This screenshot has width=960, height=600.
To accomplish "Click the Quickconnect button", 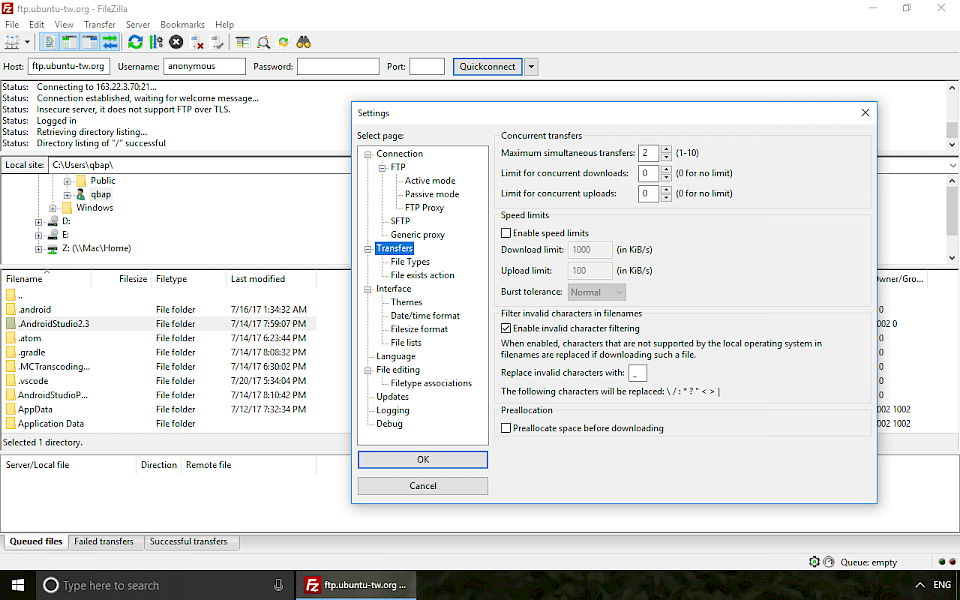I will 487,66.
